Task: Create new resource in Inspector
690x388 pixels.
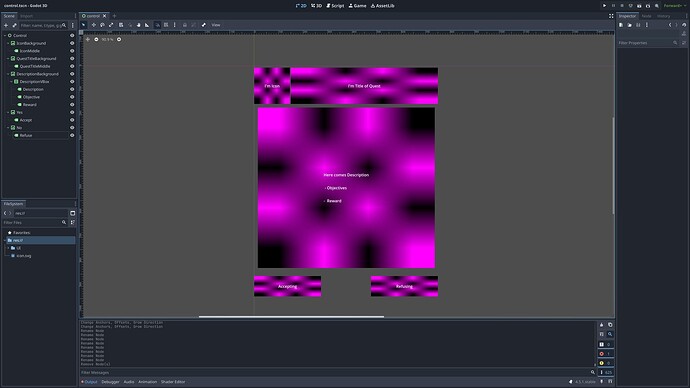Action: 621,25
